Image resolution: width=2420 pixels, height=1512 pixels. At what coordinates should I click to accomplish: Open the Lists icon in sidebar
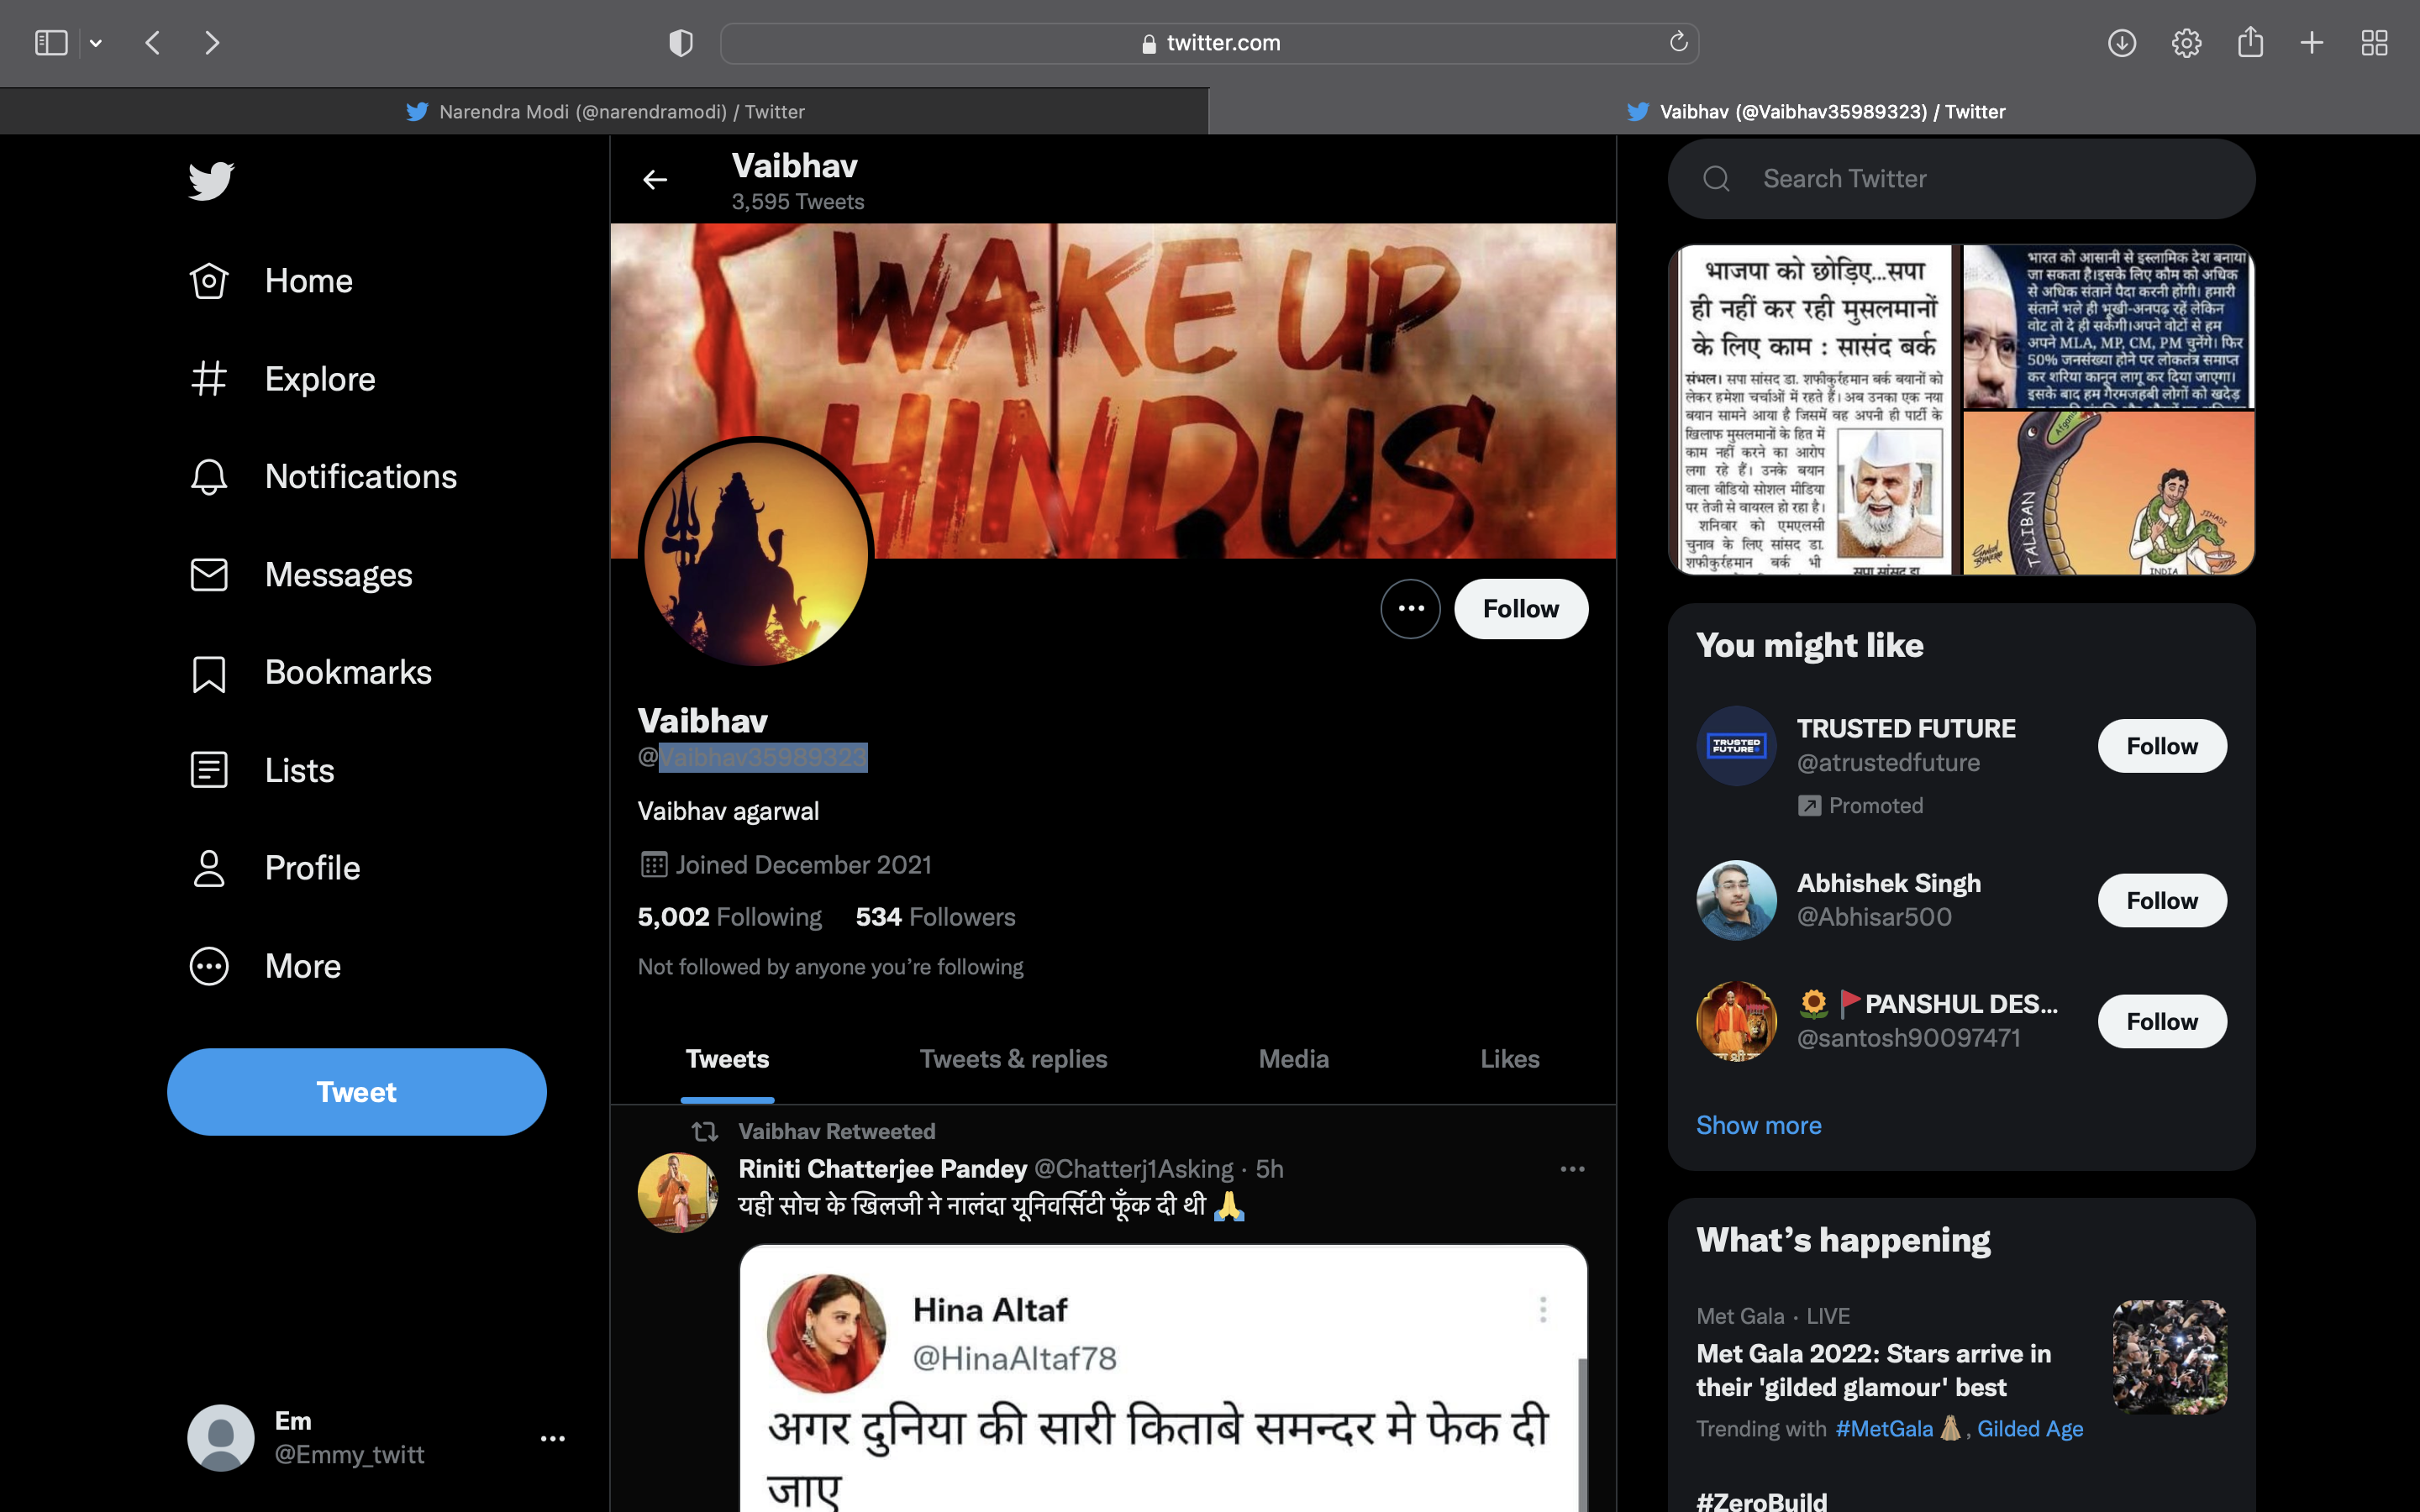coord(211,769)
